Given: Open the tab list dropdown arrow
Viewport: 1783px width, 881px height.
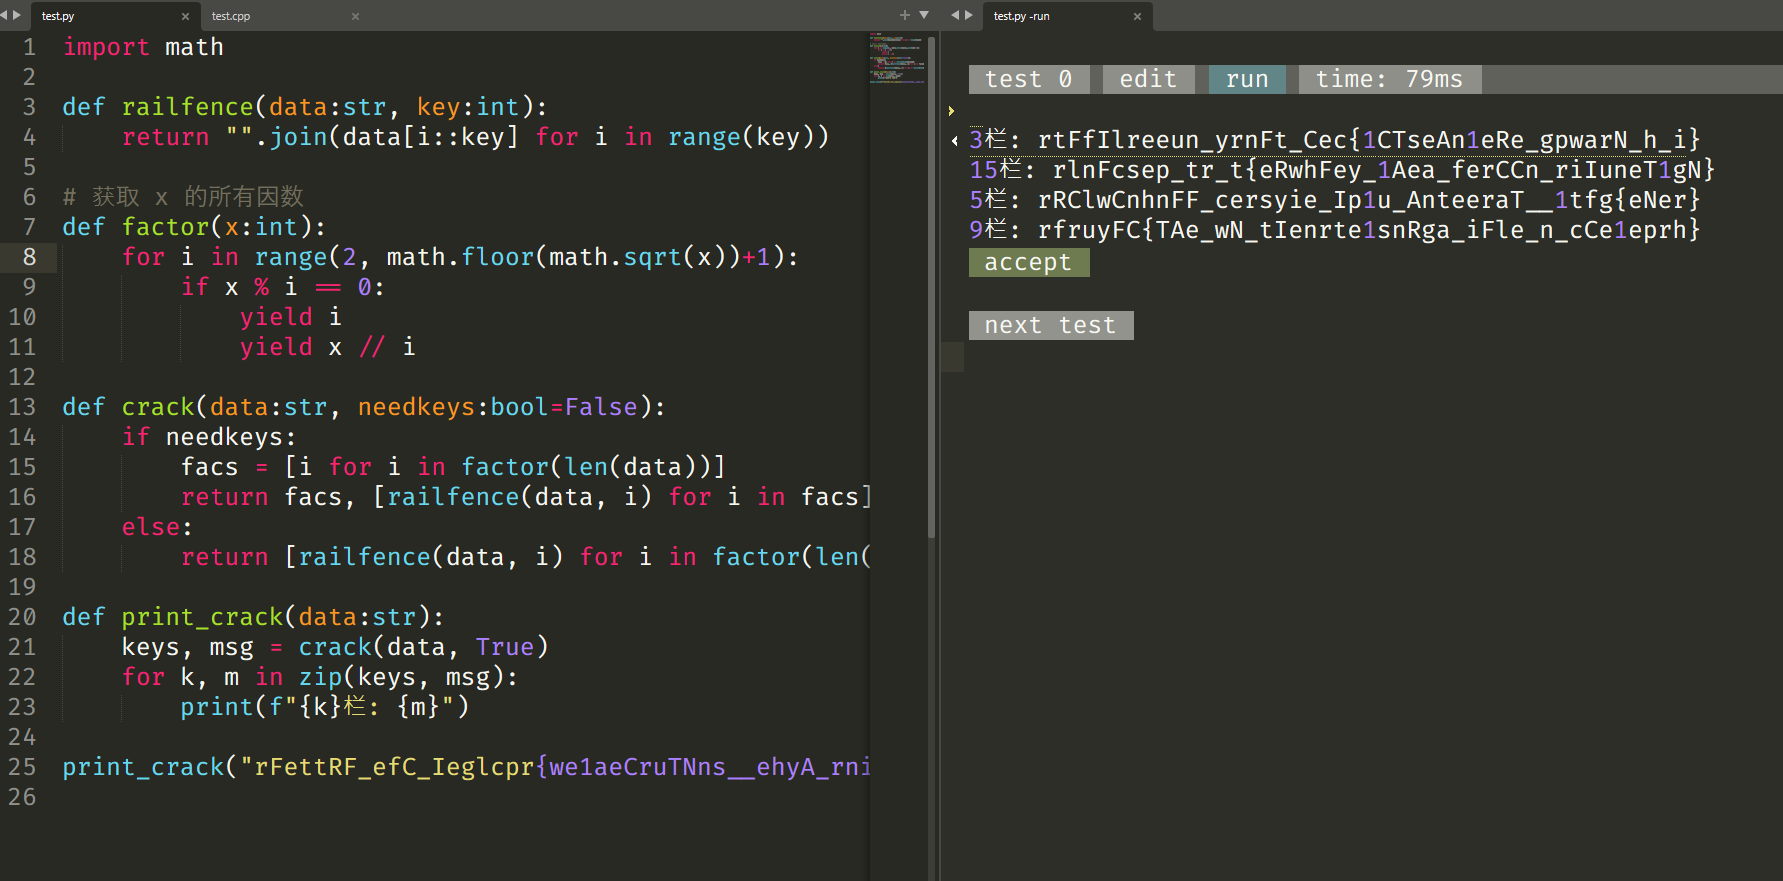Looking at the screenshot, I should (x=924, y=15).
